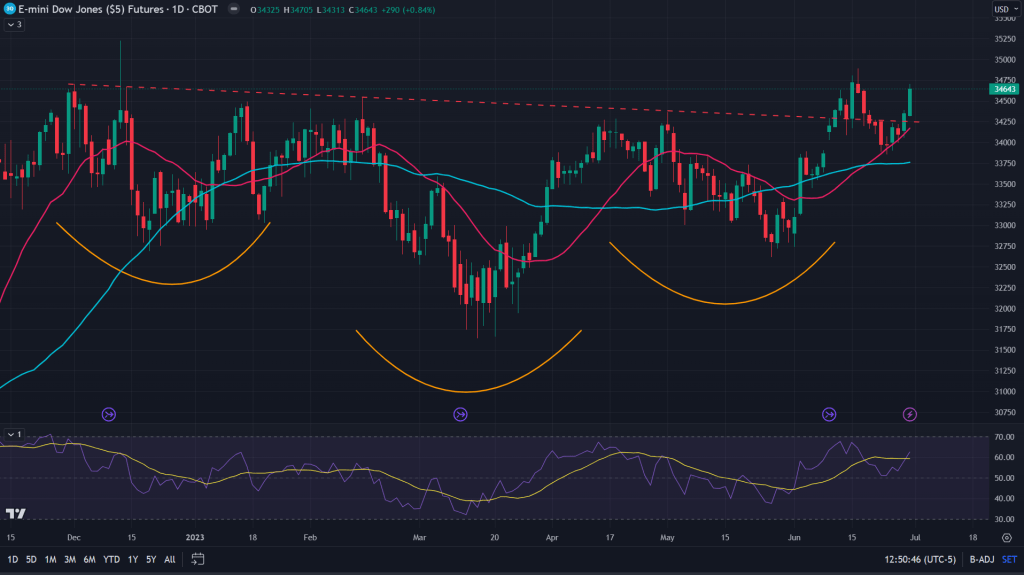Click the first rollover event marker near December
Image resolution: width=1024 pixels, height=575 pixels.
pos(109,414)
